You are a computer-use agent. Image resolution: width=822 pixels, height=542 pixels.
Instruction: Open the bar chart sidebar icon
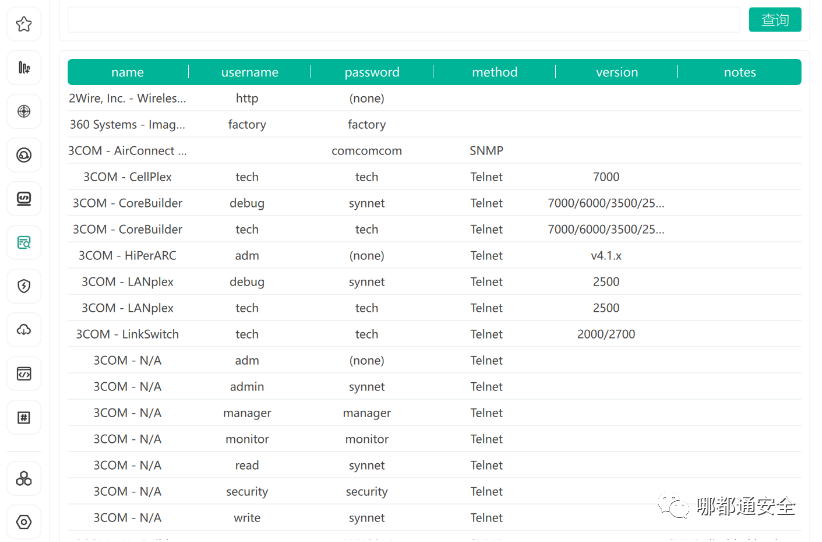coord(24,68)
